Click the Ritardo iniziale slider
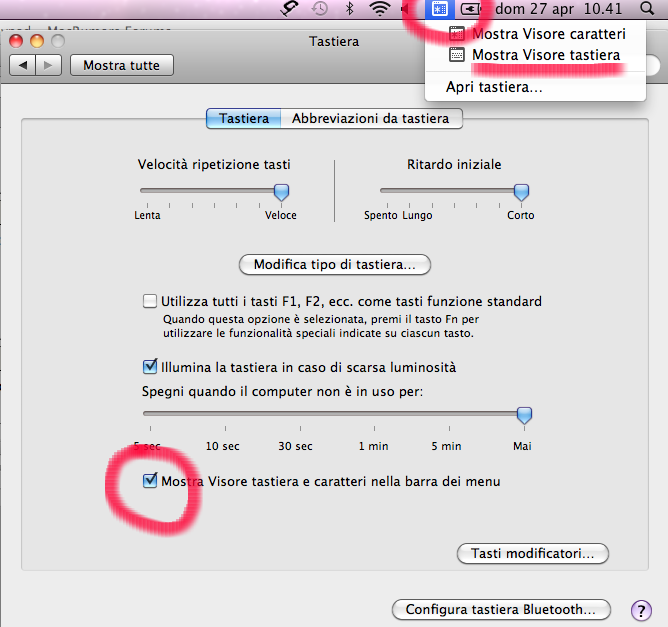Screen dimensions: 668x627 point(455,191)
